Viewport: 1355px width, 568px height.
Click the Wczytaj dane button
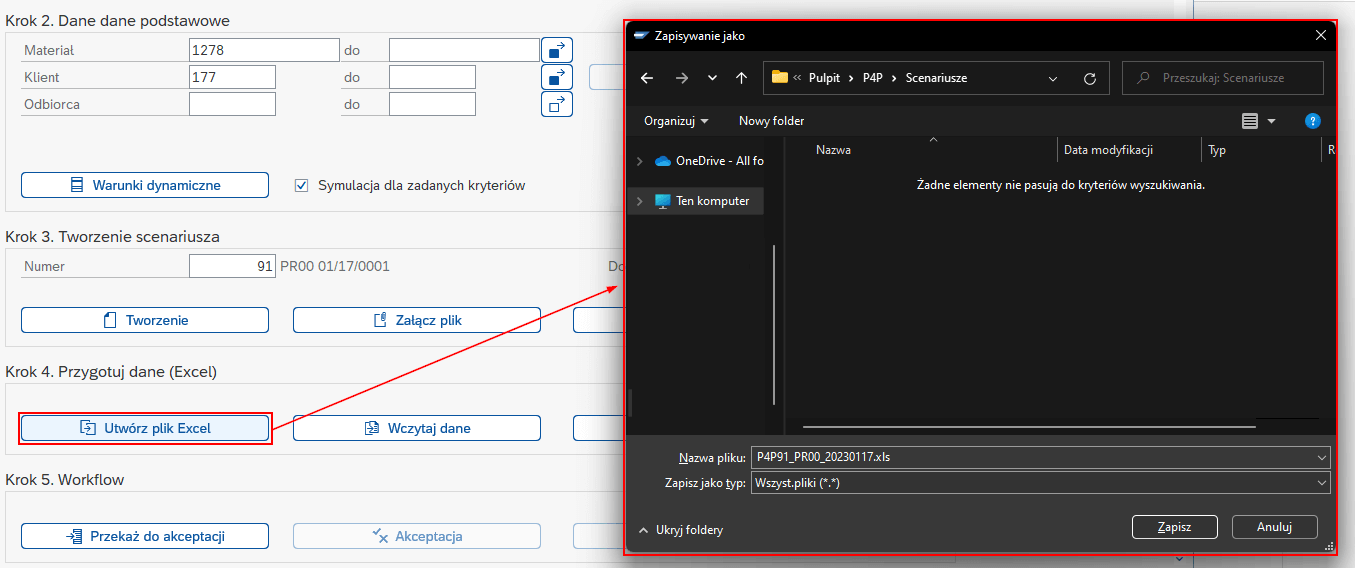(x=417, y=428)
